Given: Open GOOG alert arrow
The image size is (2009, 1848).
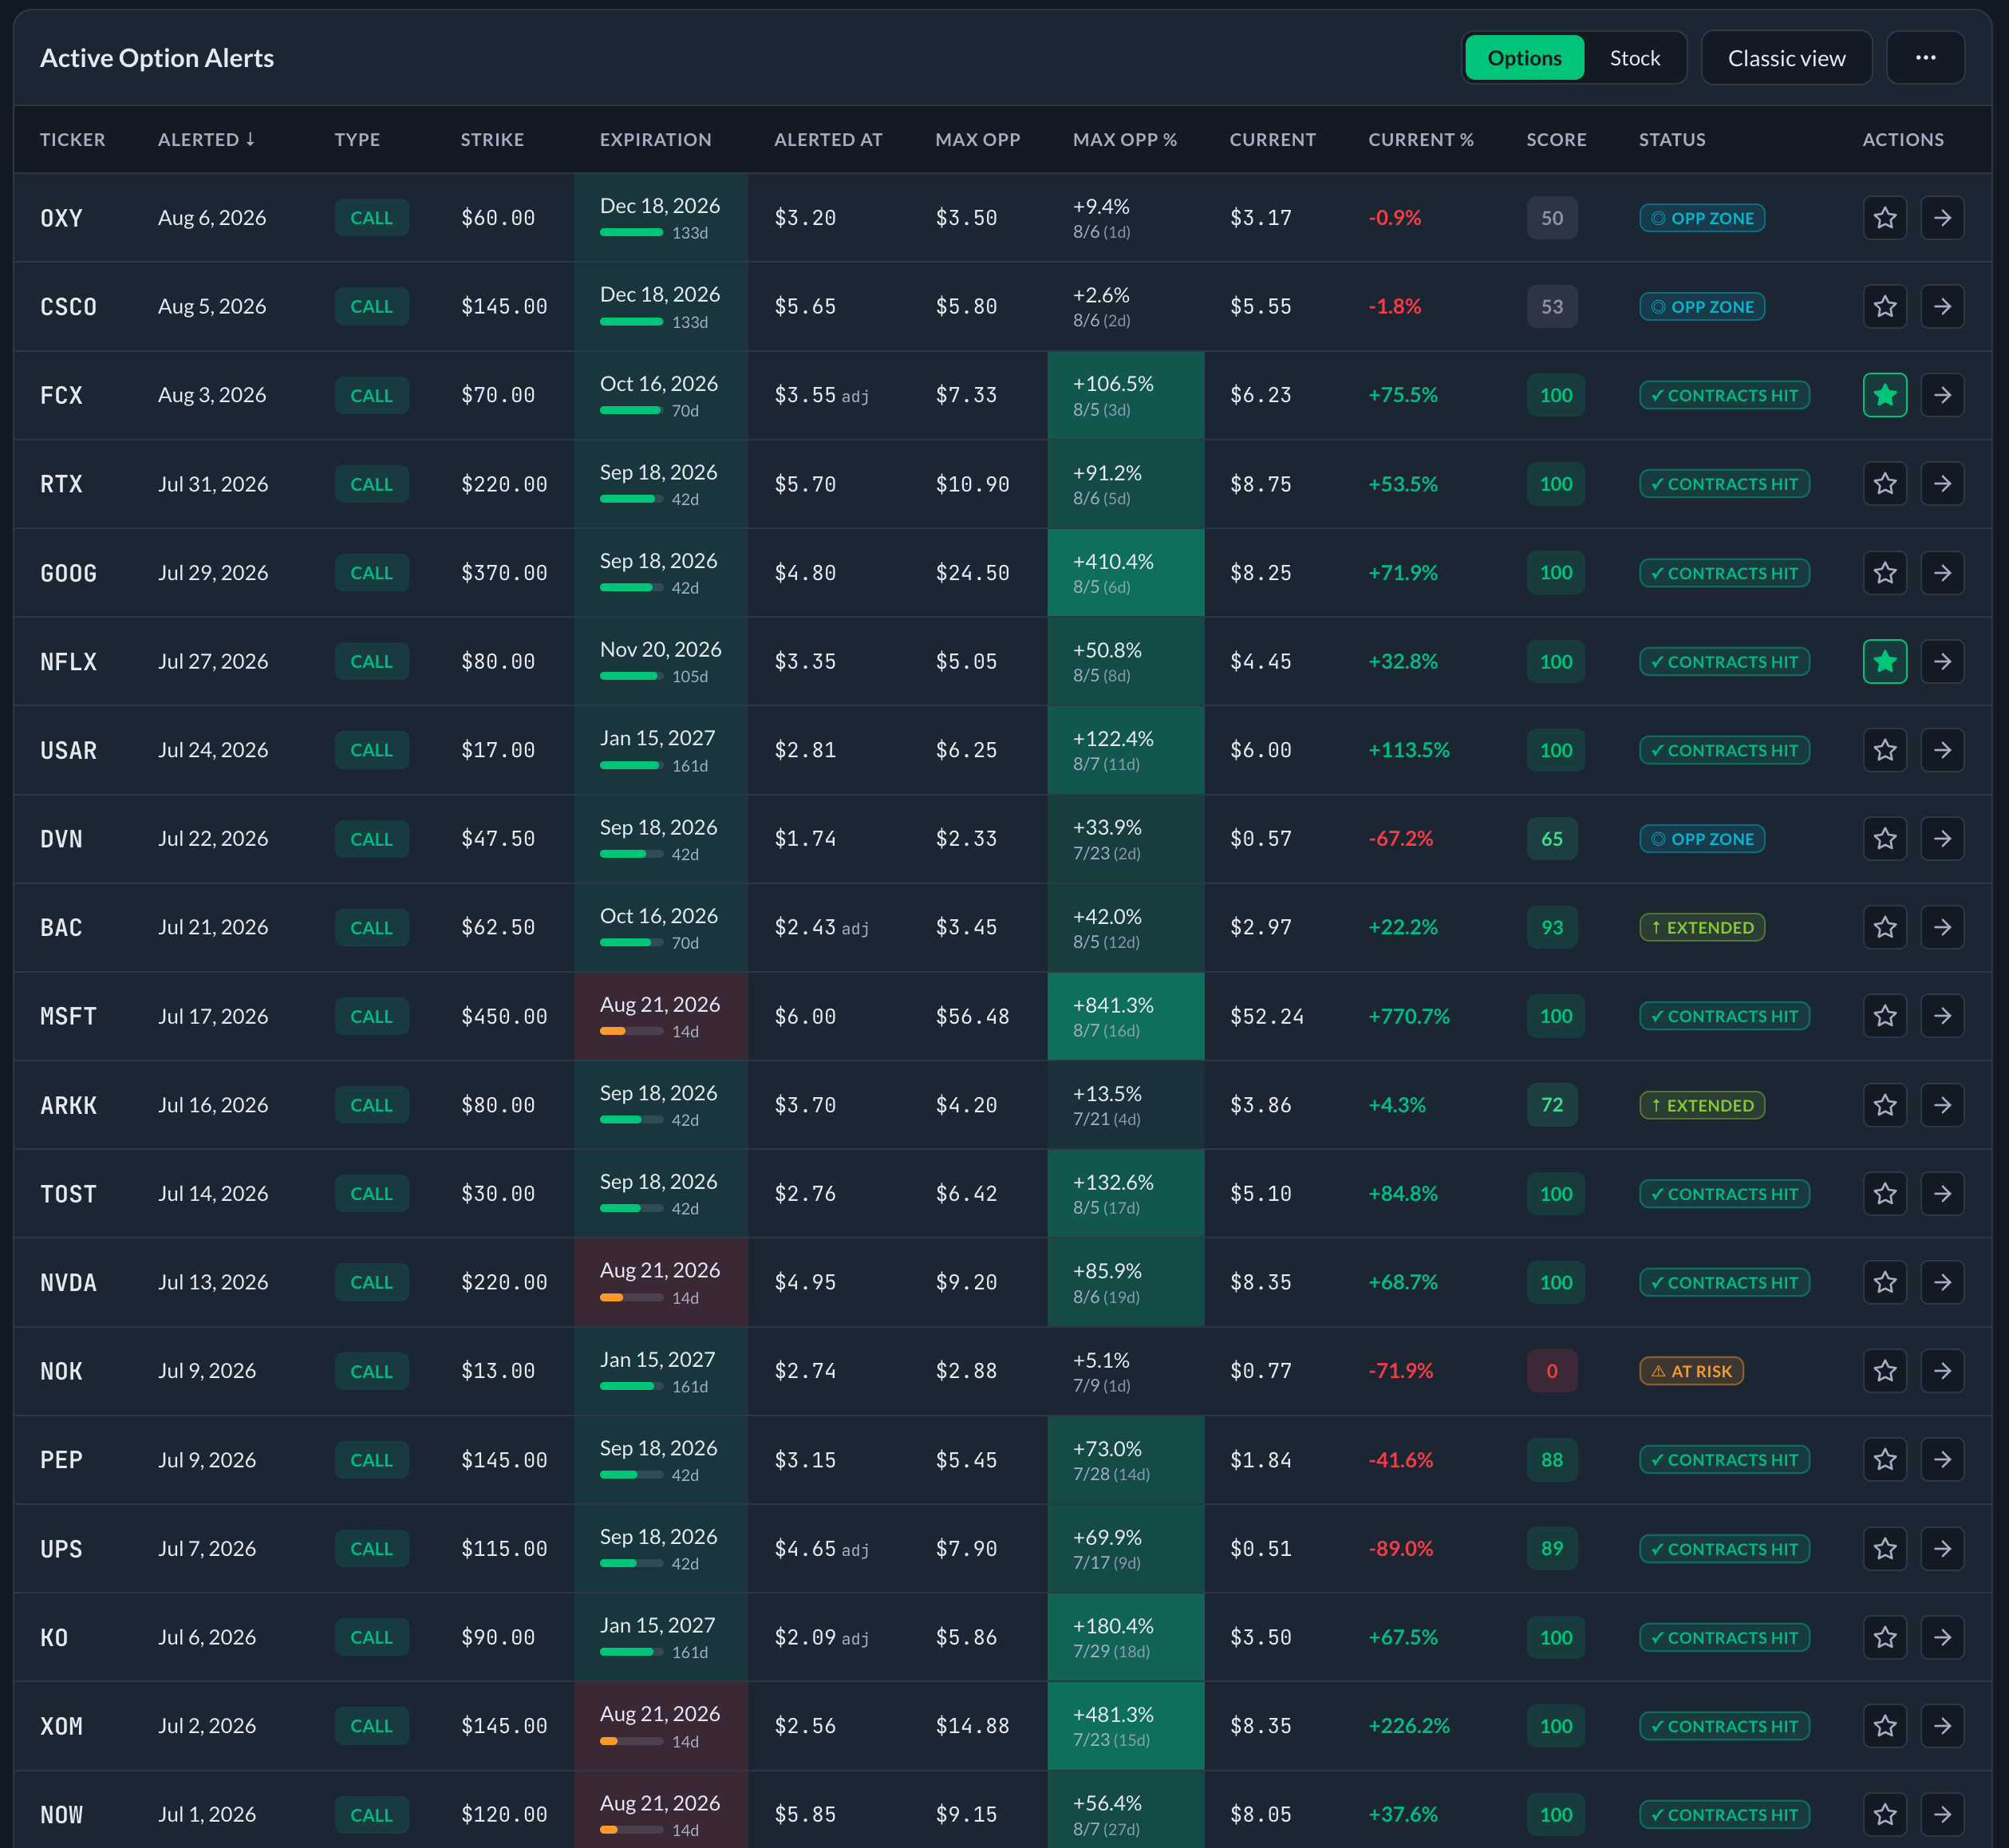Looking at the screenshot, I should 1941,573.
